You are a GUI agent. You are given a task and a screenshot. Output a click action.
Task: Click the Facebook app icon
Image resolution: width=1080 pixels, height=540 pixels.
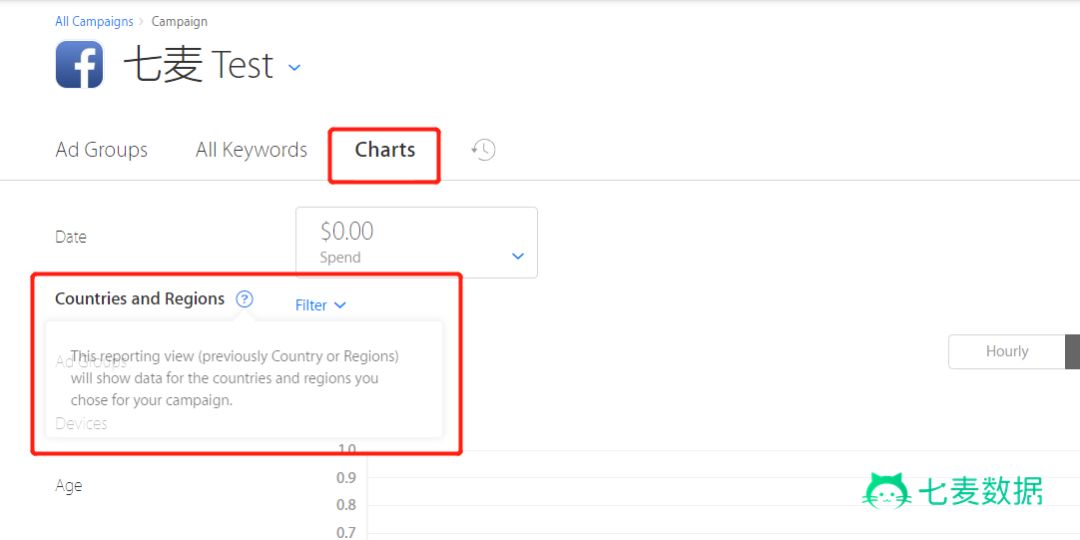coord(79,65)
